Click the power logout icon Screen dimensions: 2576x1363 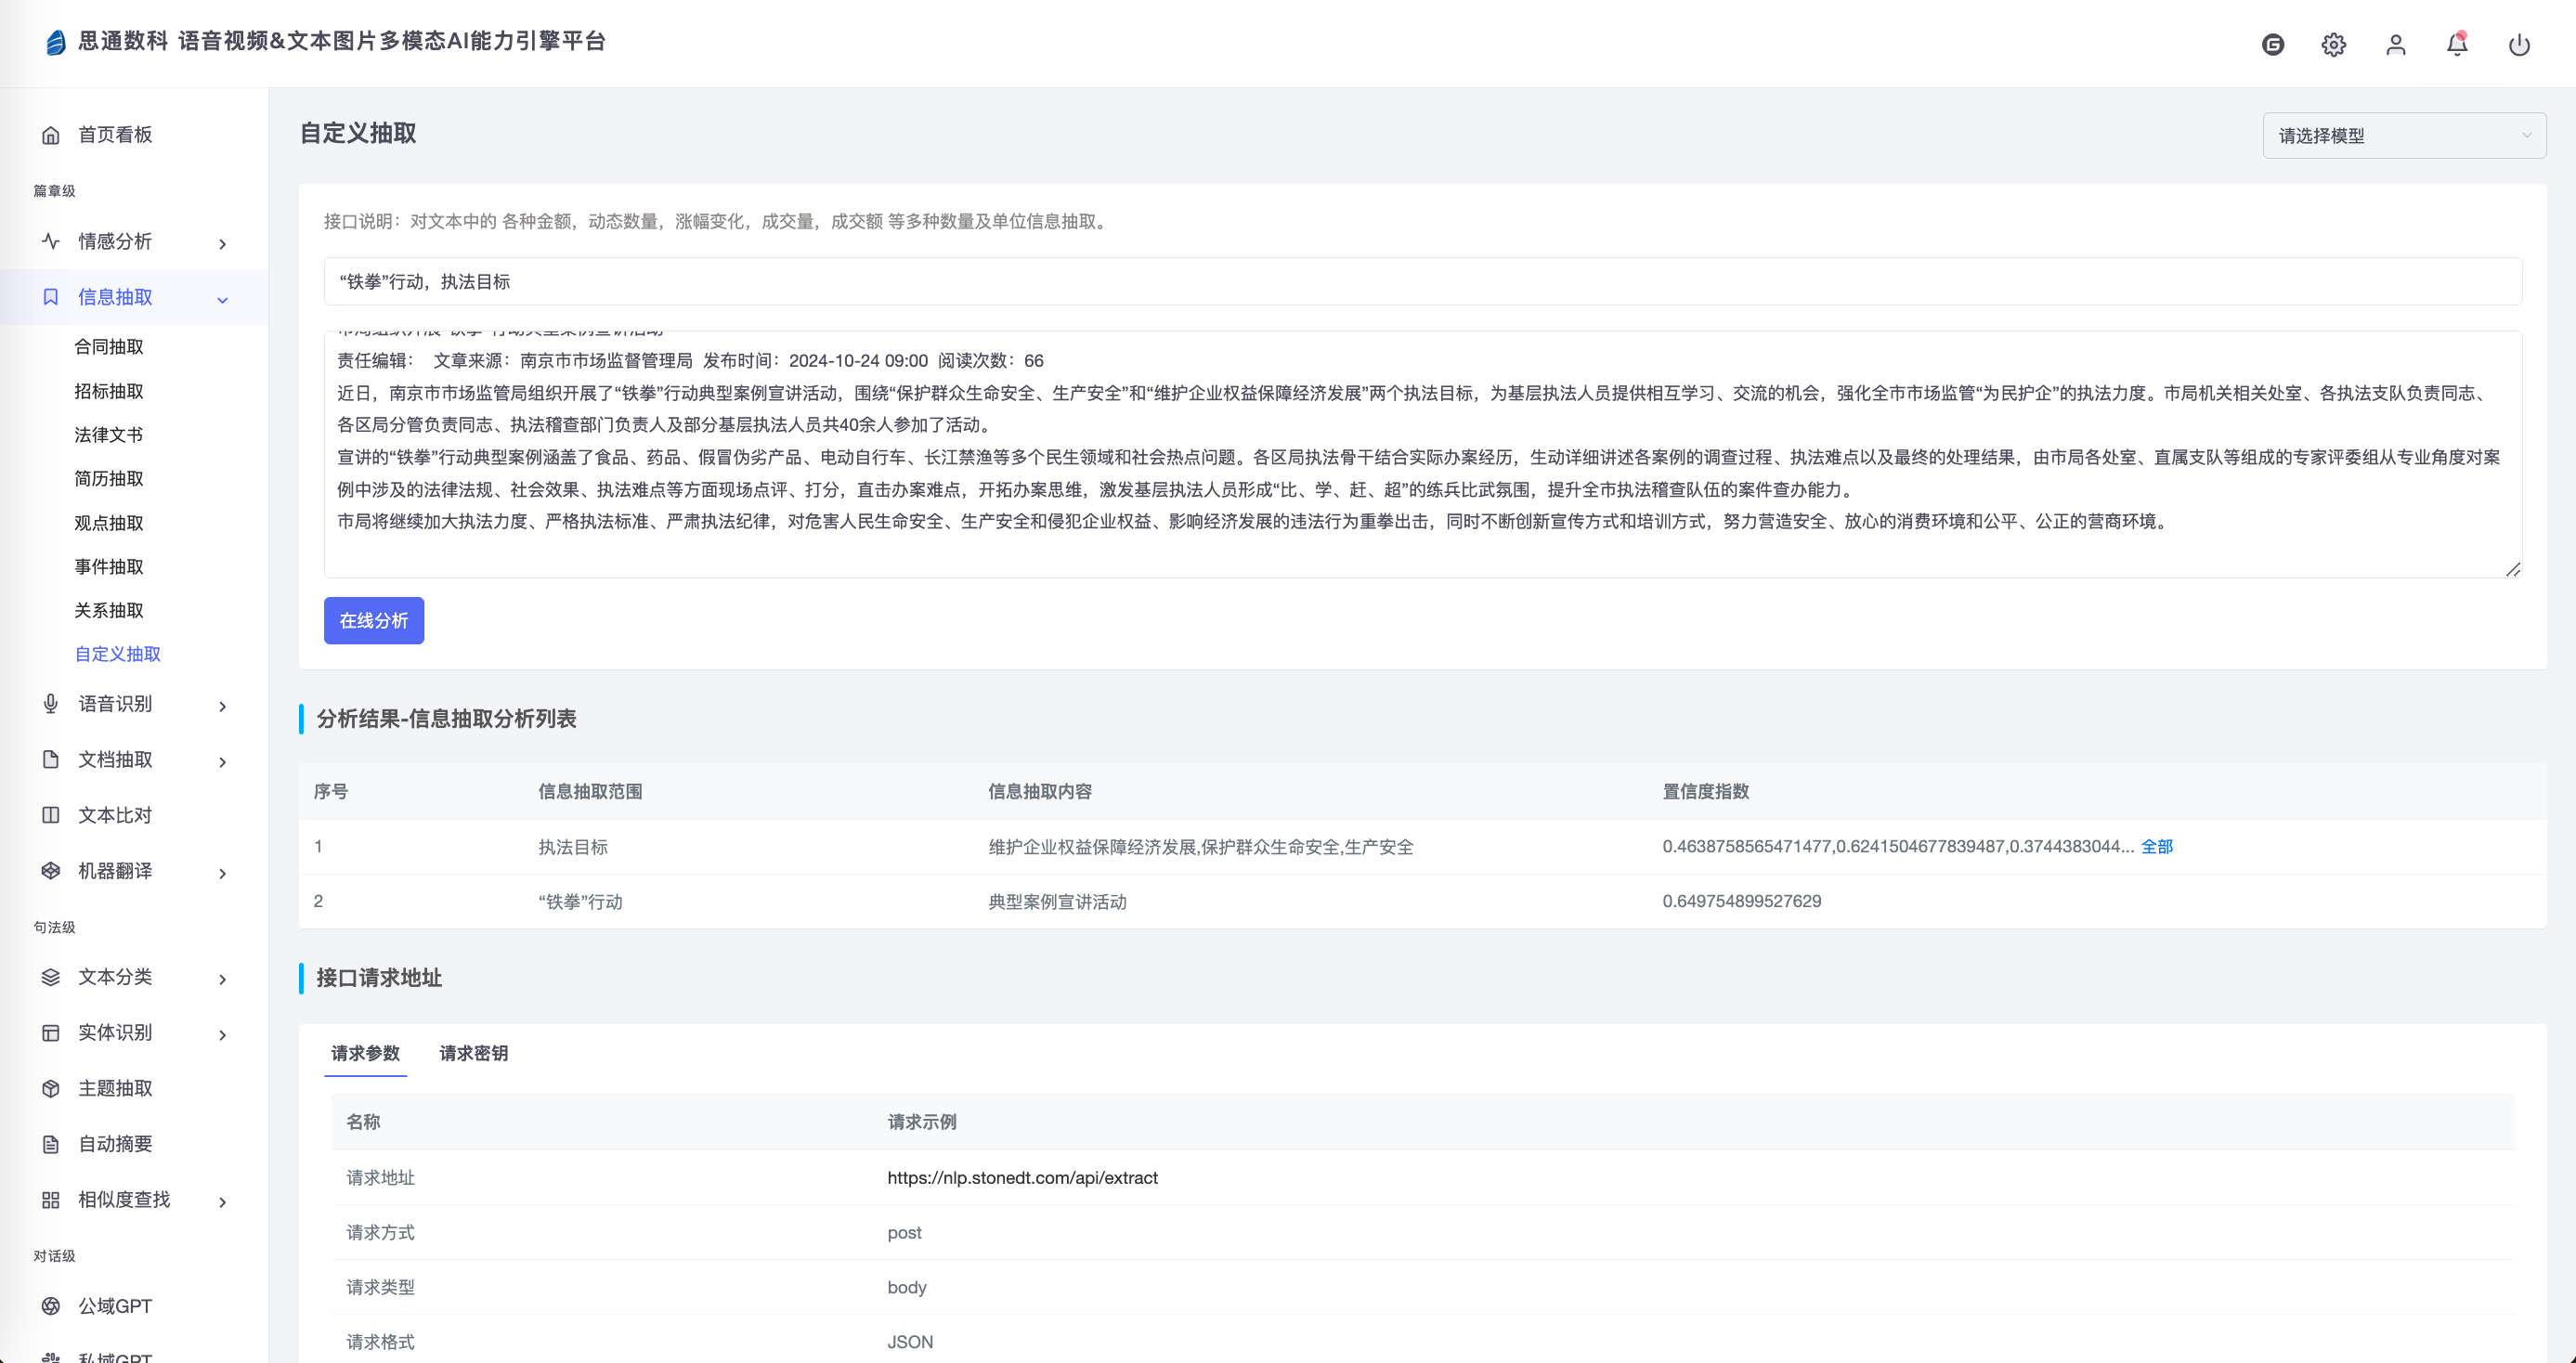click(x=2518, y=45)
